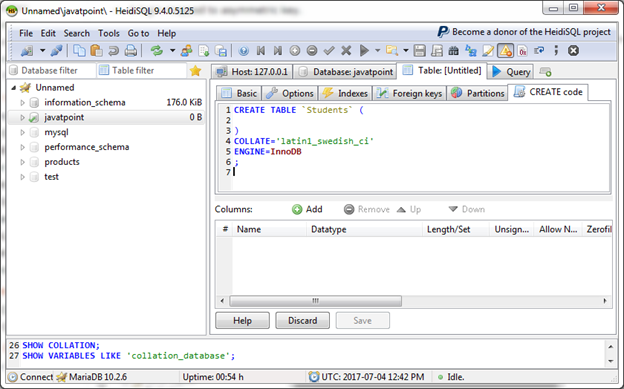The image size is (624, 389).
Task: Click the Save snippet icon
Action: coord(437,51)
